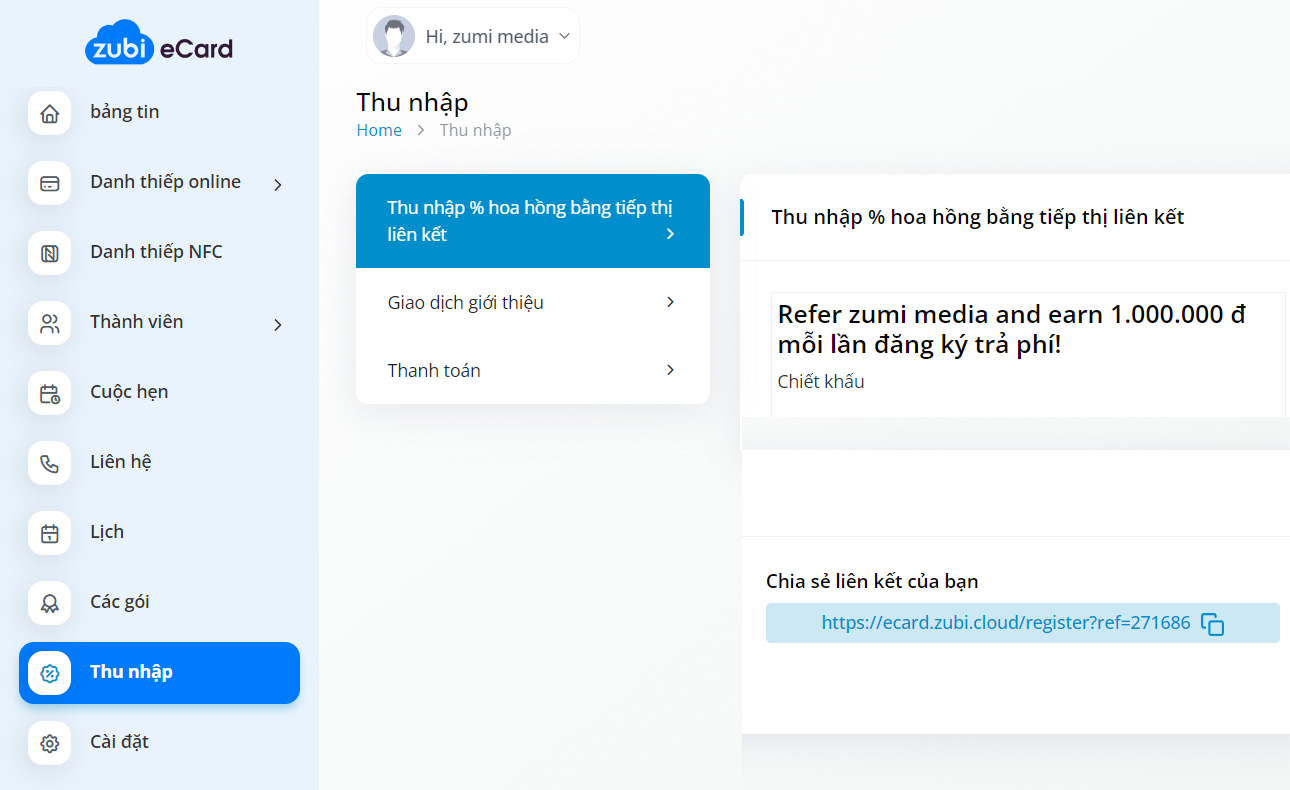
Task: Expand Danh thiếp online submenu arrow
Action: click(x=278, y=184)
